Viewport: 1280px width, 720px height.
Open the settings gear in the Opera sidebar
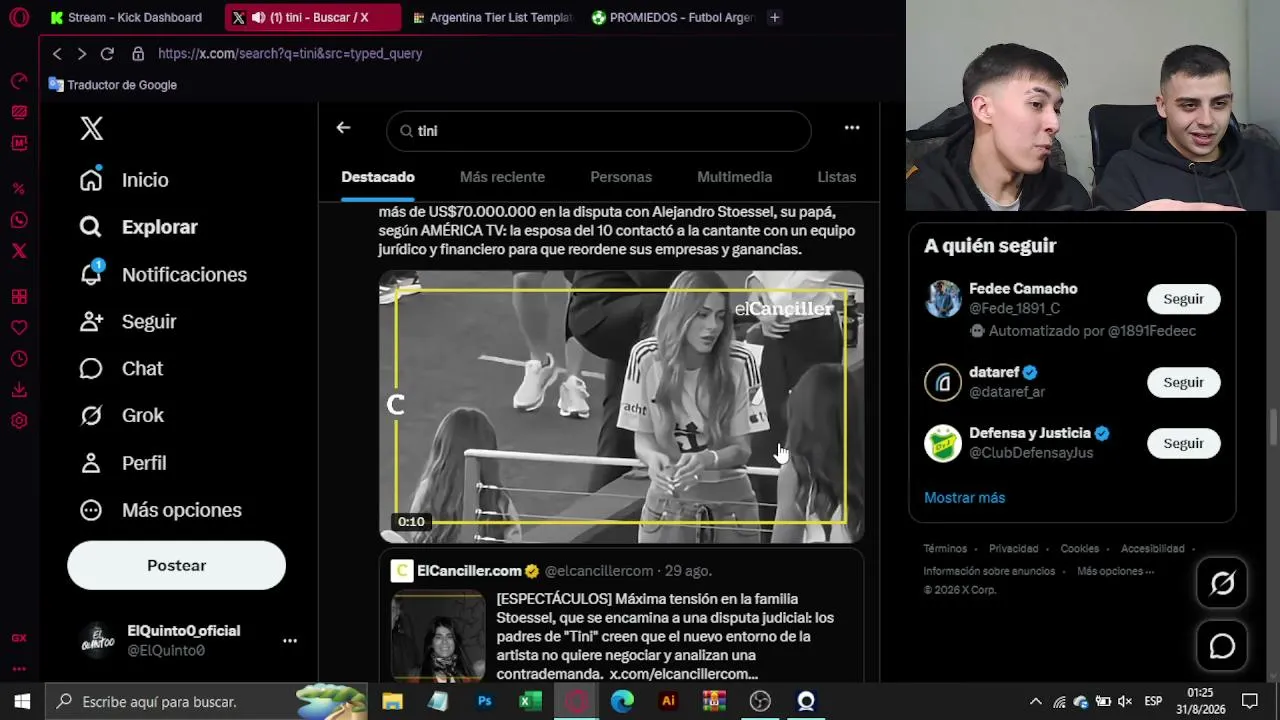point(19,421)
